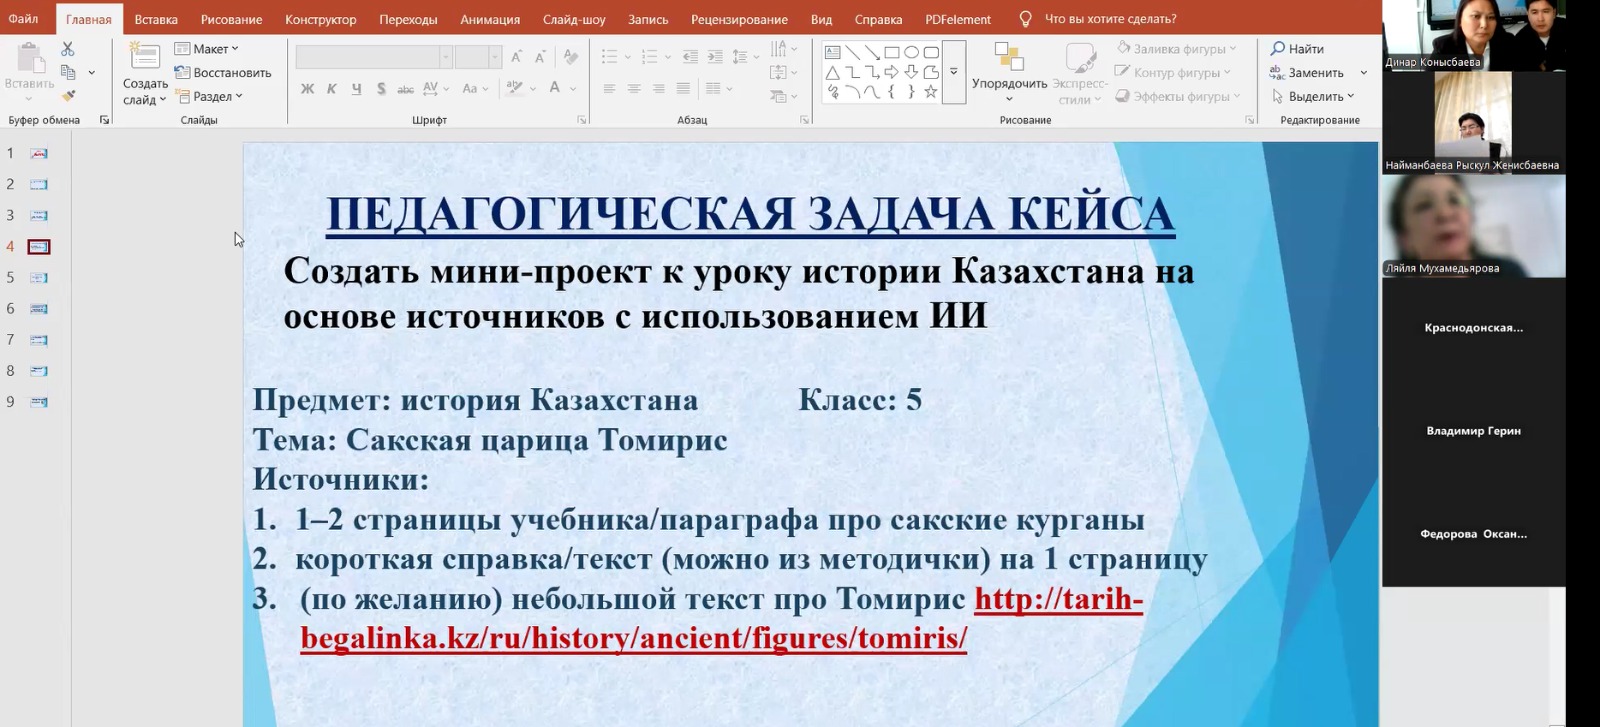Open the tarih-begalinka.kz Tomiris hyperlink
Screen dimensions: 1600x727
pos(633,637)
